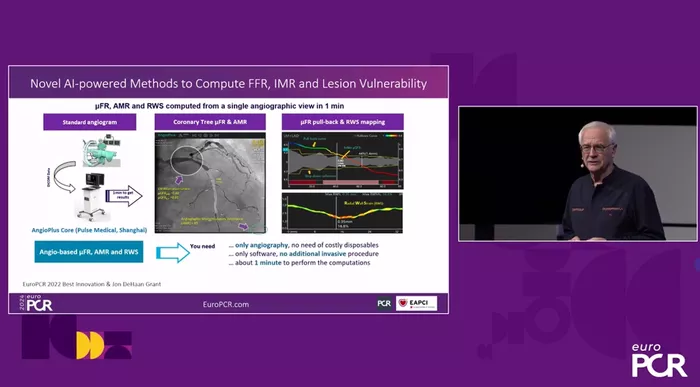
Task: Click the 'Angio-based µFR, AMR and RWS' box
Action: point(89,252)
